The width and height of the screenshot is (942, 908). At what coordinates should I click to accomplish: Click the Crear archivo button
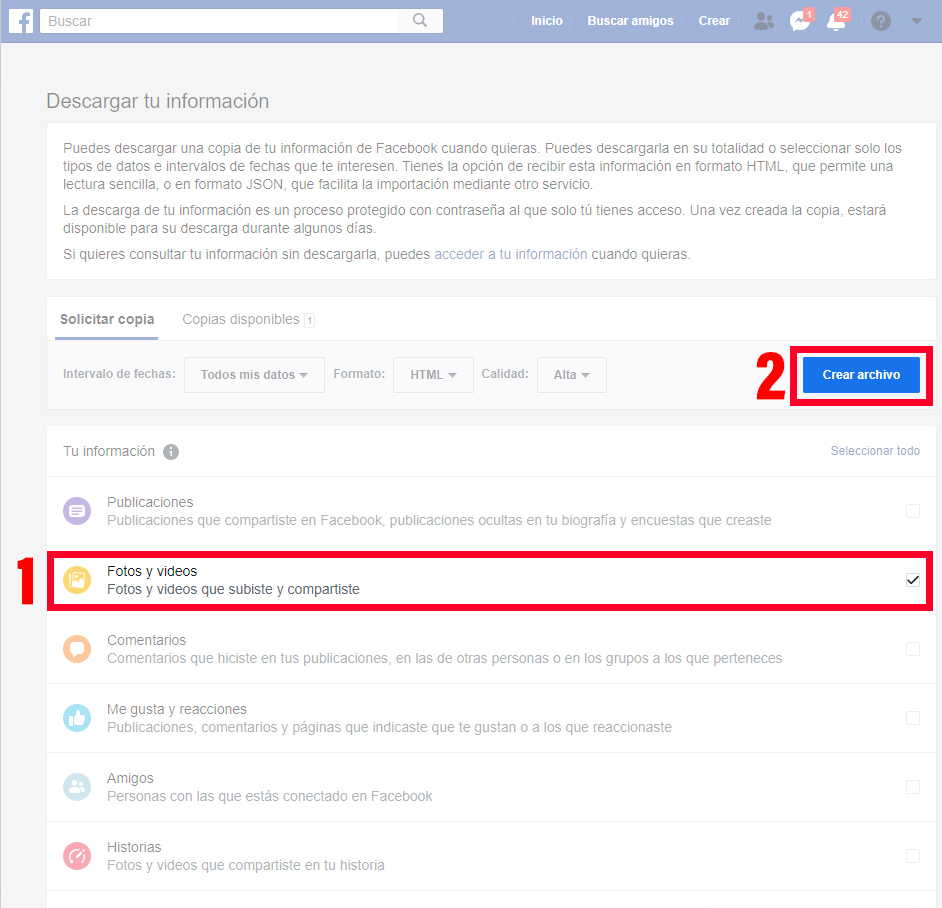(861, 374)
